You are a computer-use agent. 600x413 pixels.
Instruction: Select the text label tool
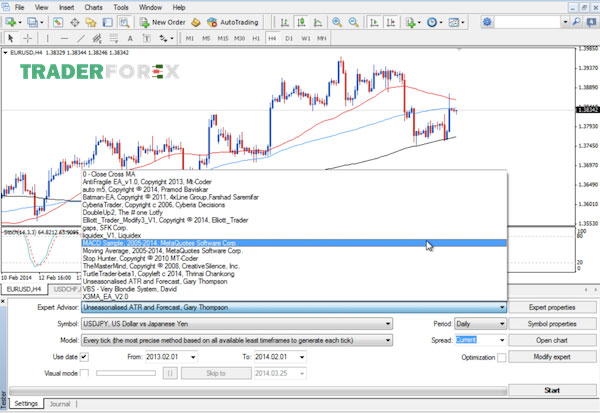click(x=147, y=38)
